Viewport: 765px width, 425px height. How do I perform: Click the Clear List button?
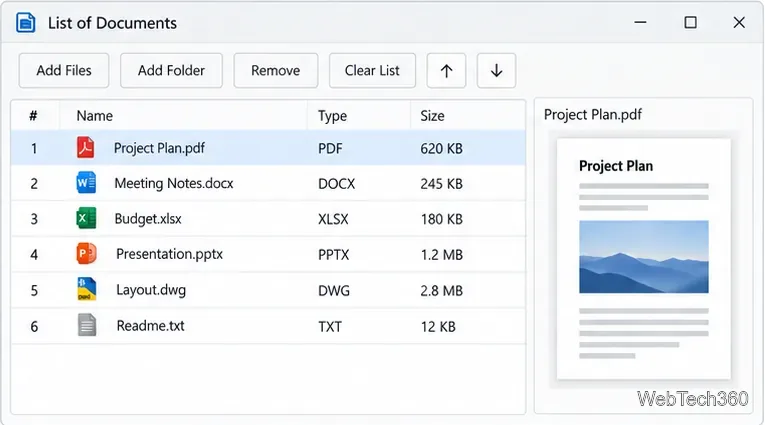(372, 71)
